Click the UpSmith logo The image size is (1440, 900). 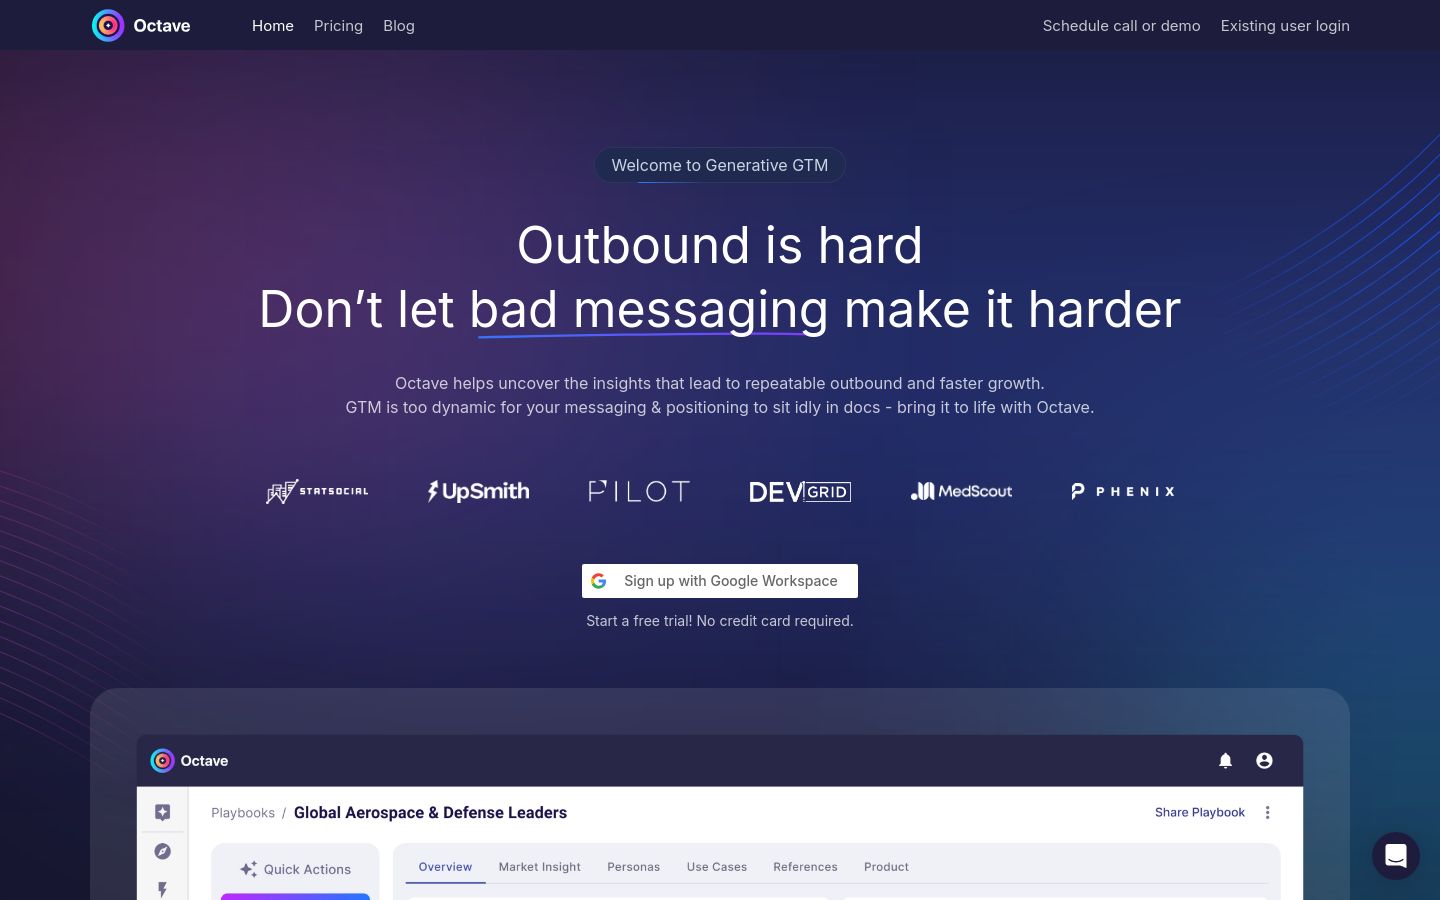coord(478,491)
